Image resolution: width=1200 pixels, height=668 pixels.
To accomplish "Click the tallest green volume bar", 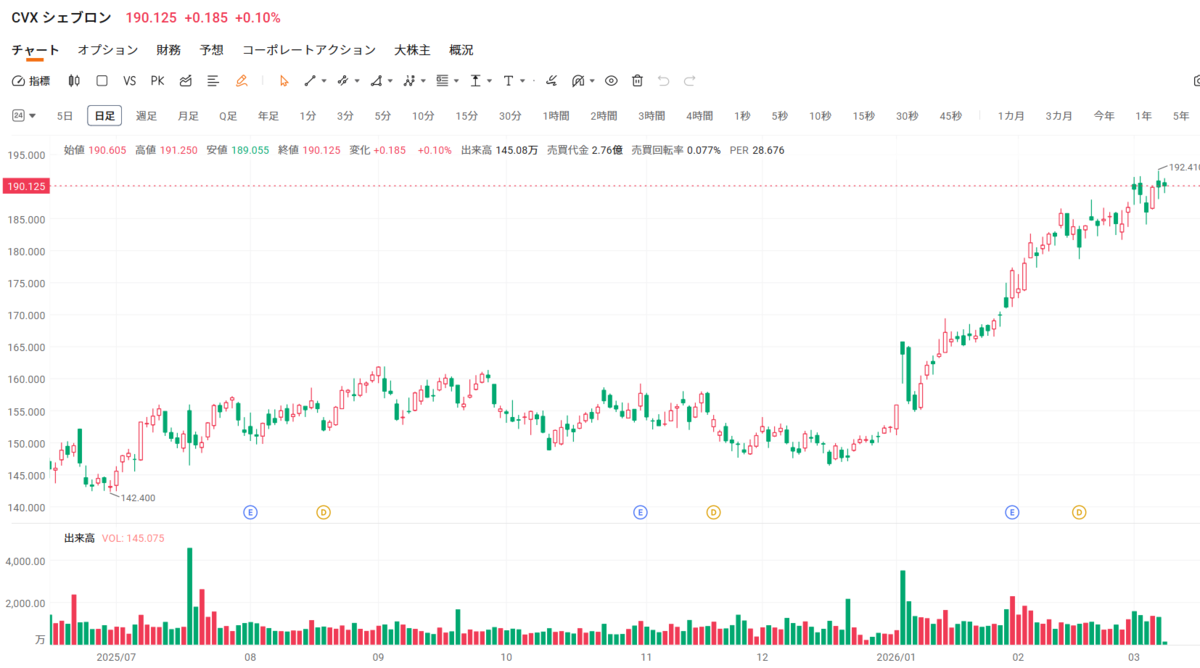I will (x=190, y=596).
